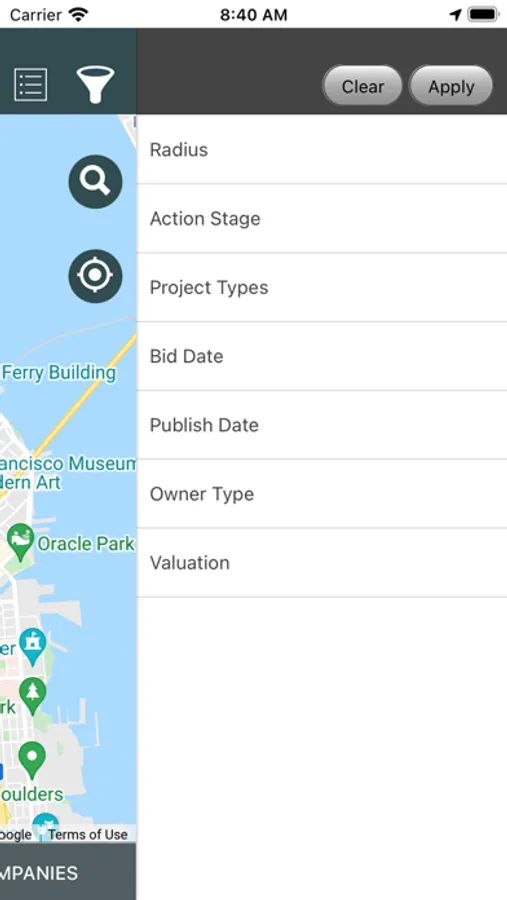Open the Bid Date filter option
Image resolution: width=507 pixels, height=900 pixels.
(x=322, y=356)
